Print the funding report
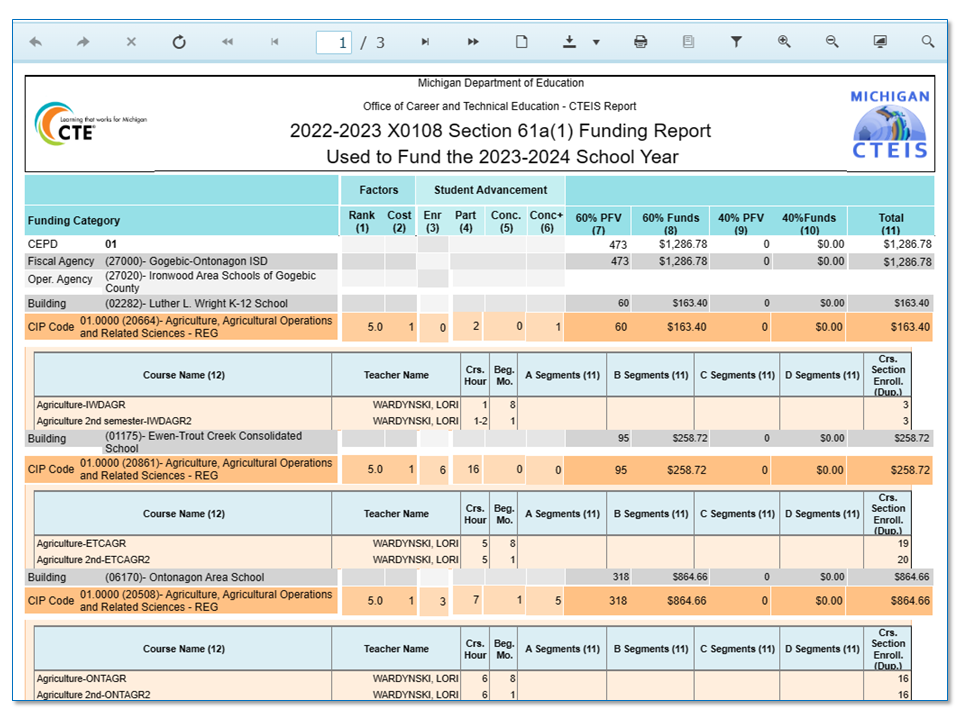The width and height of the screenshot is (960, 720). [640, 42]
